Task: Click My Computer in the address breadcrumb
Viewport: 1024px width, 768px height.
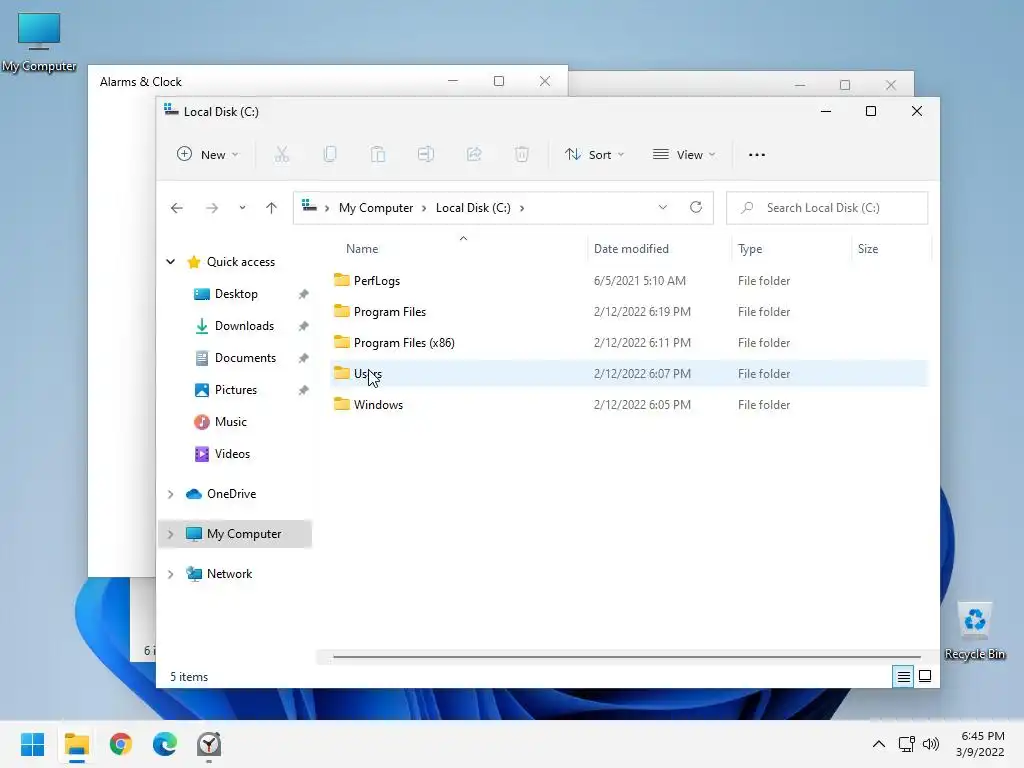Action: (376, 208)
